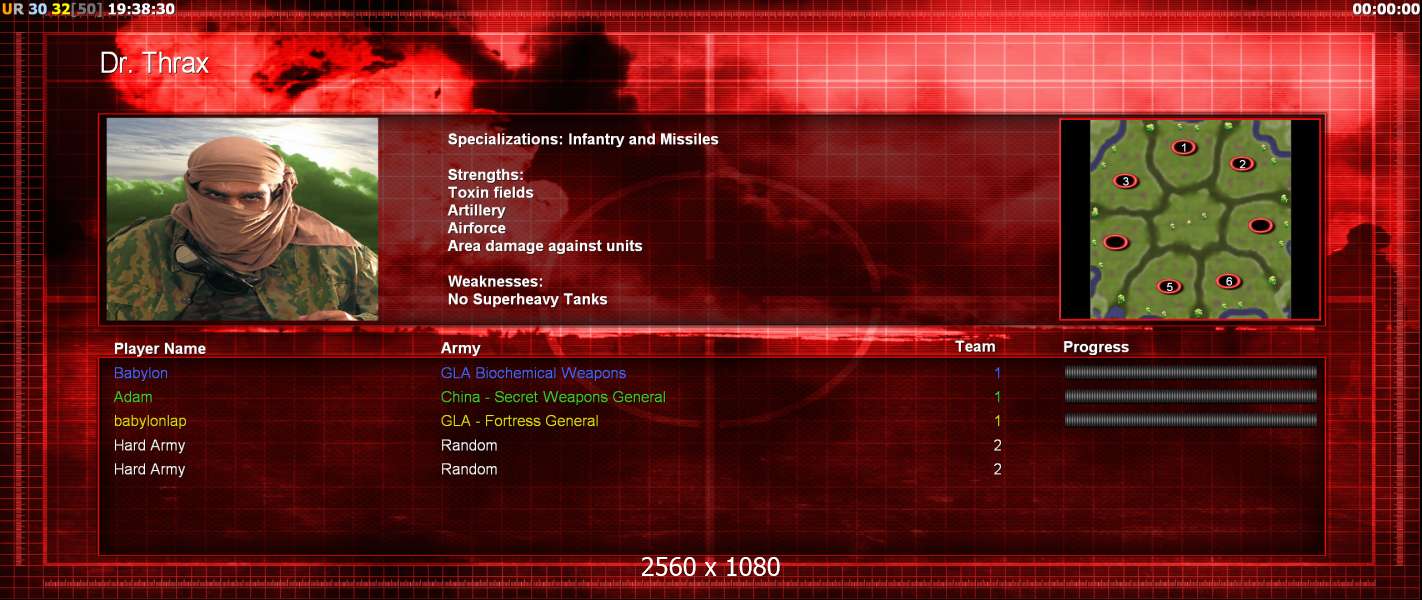1422x600 pixels.
Task: Click the 2560 x 1080 resolution label
Action: coord(711,567)
